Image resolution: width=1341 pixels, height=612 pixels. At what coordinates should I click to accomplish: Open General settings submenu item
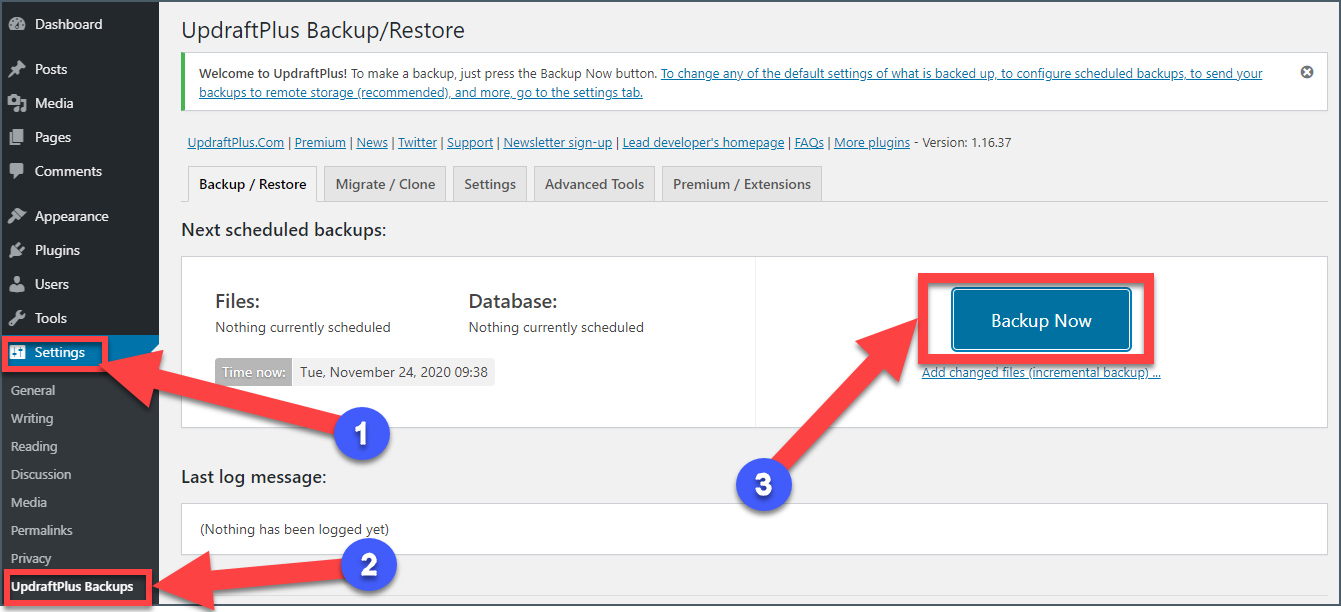tap(33, 390)
